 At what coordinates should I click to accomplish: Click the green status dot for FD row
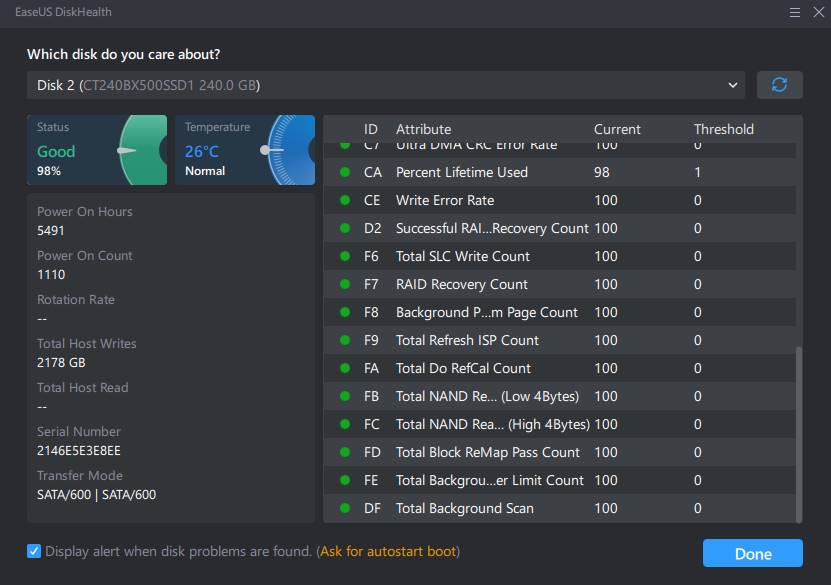coord(345,452)
